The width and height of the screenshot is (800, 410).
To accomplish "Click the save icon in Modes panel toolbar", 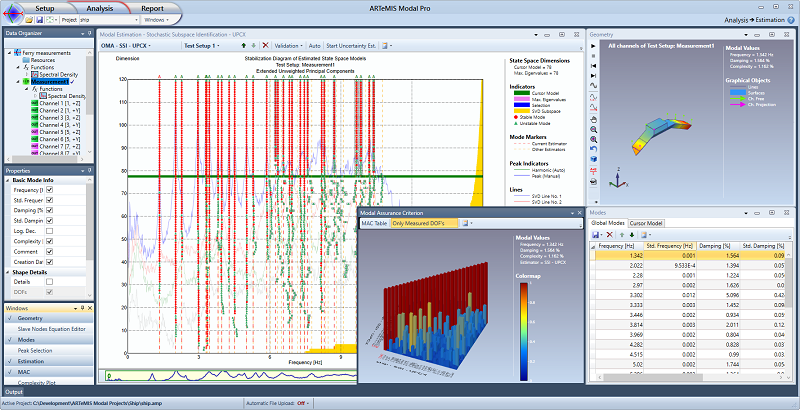I will [596, 234].
